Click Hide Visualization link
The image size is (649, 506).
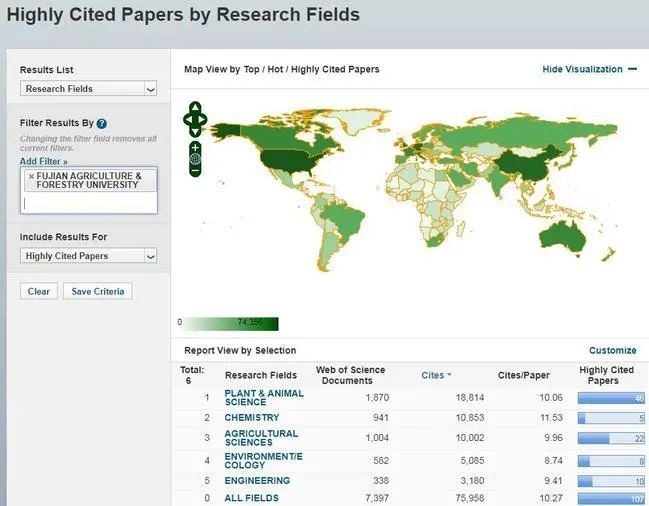point(582,69)
